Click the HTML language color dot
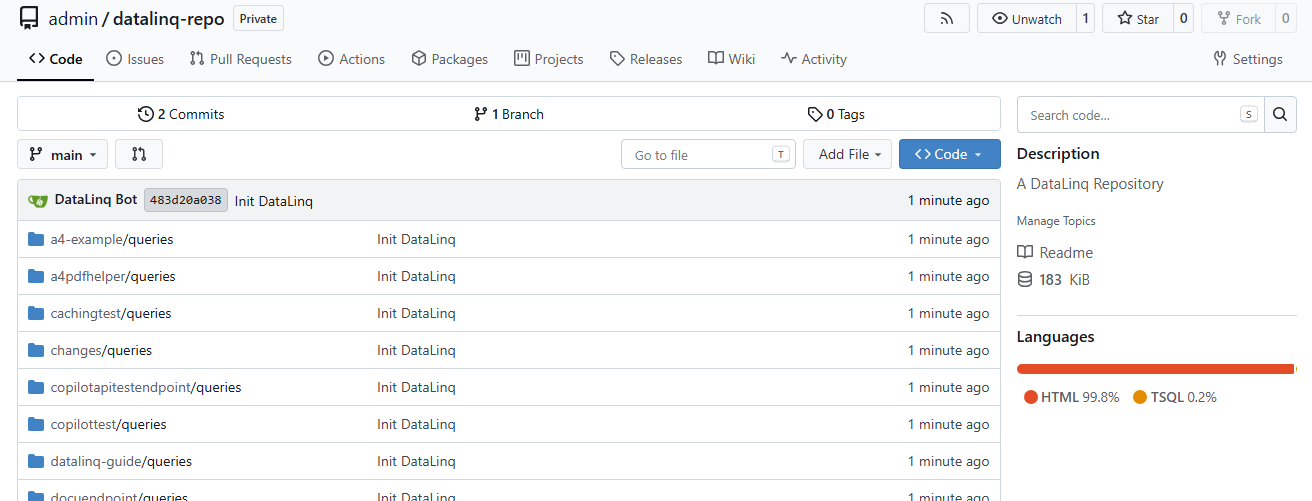The image size is (1312, 501). (x=1031, y=397)
